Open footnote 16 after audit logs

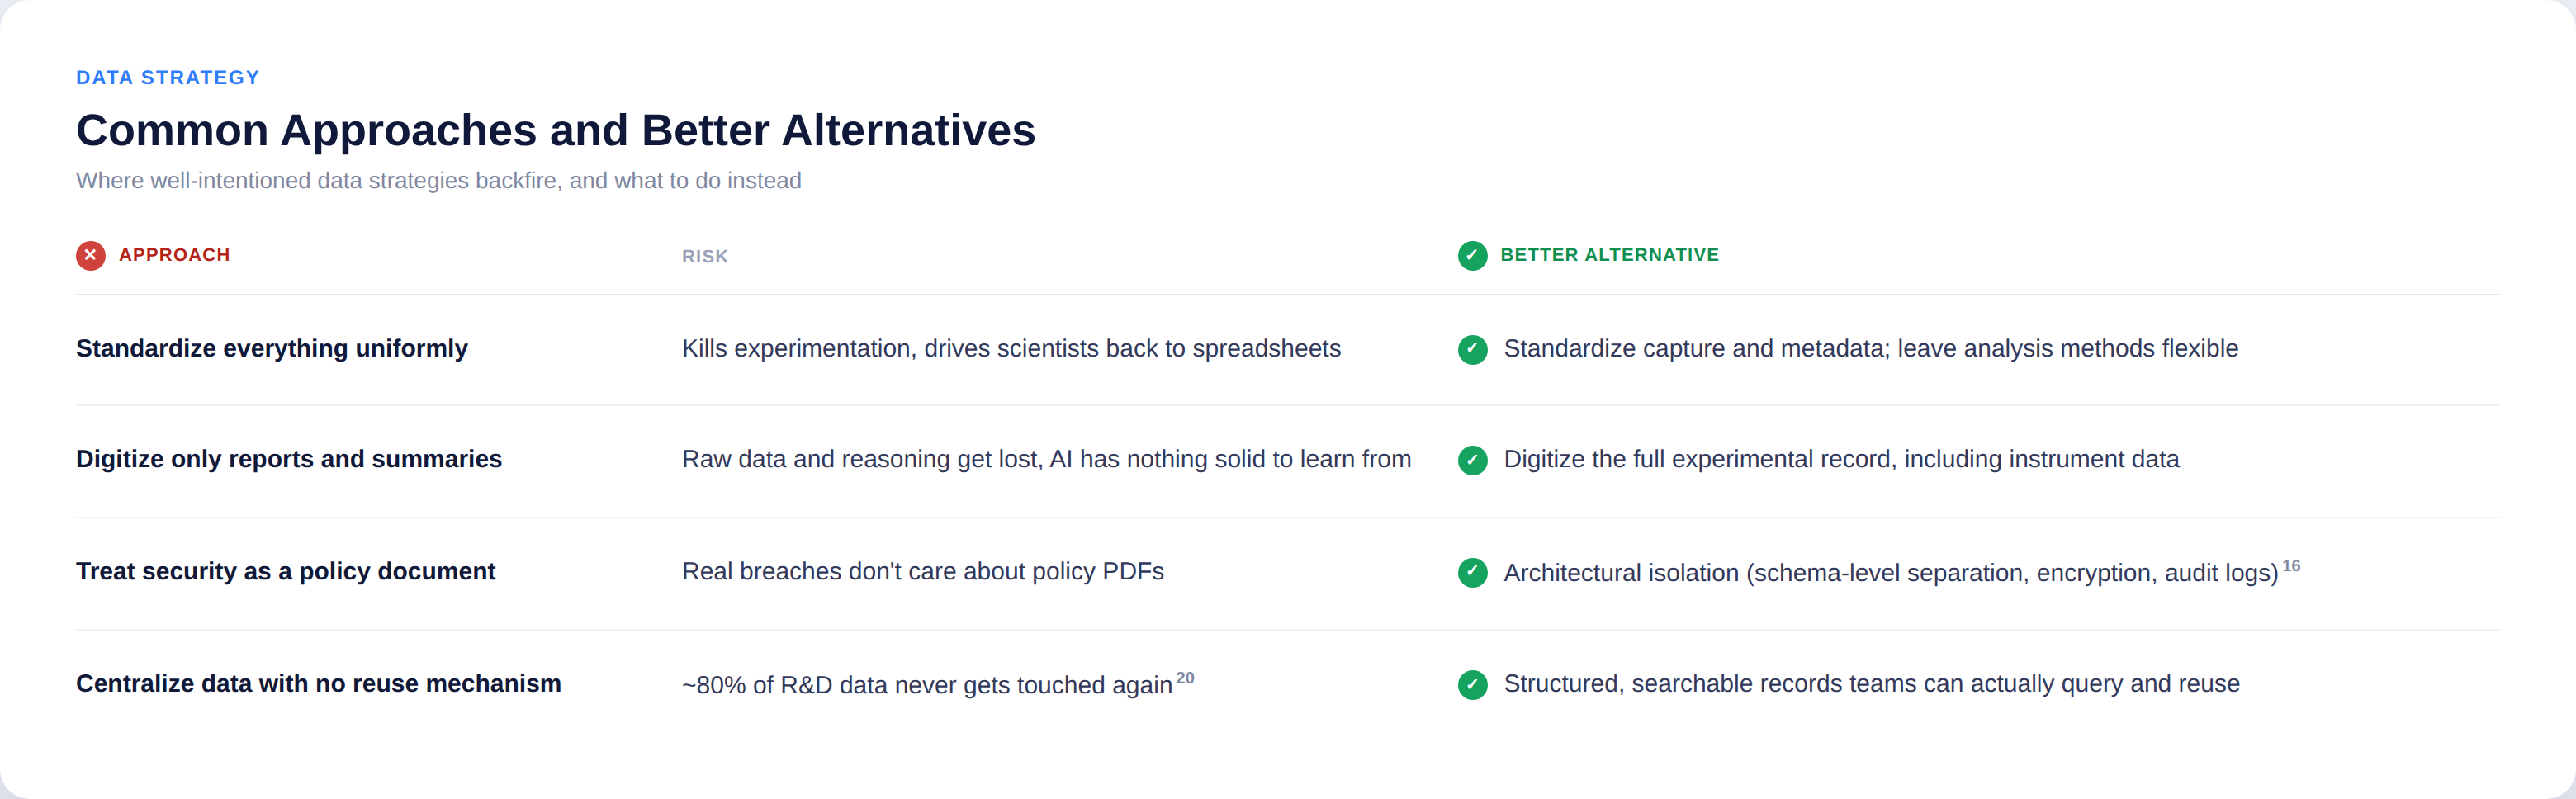tap(2291, 566)
